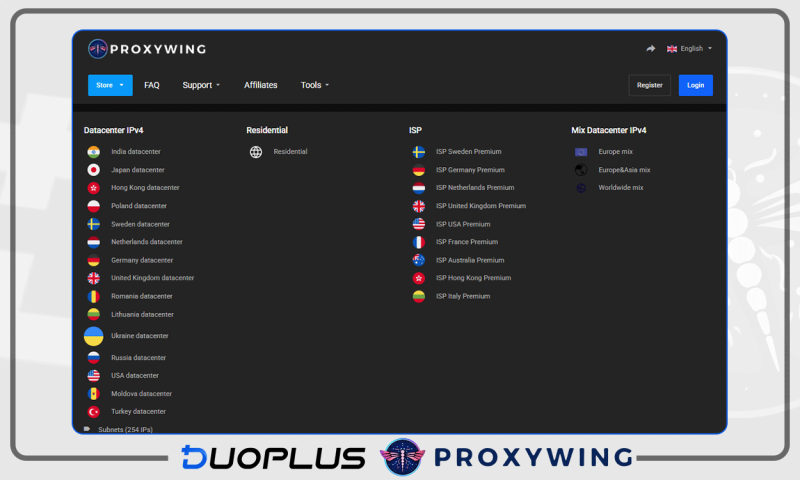
Task: Click the Proxywing logo in header
Action: pos(147,48)
